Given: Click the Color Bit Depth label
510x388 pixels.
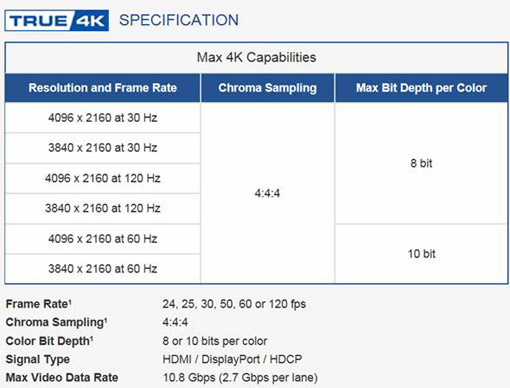Looking at the screenshot, I should click(49, 341).
